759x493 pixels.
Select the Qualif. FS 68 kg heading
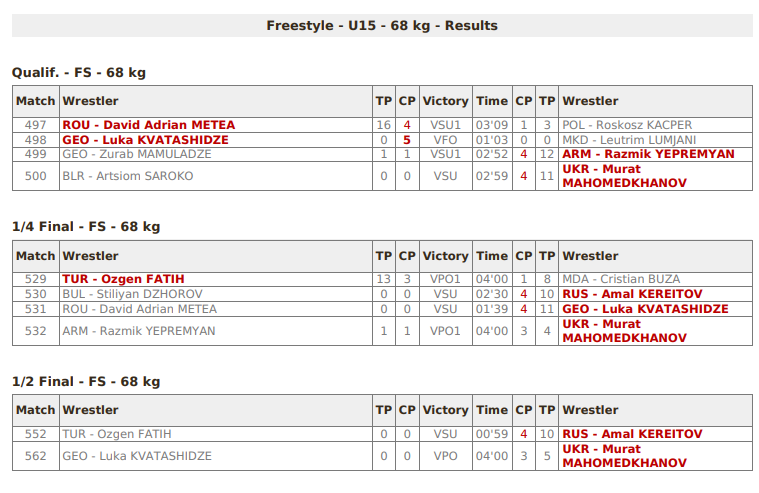click(x=78, y=73)
